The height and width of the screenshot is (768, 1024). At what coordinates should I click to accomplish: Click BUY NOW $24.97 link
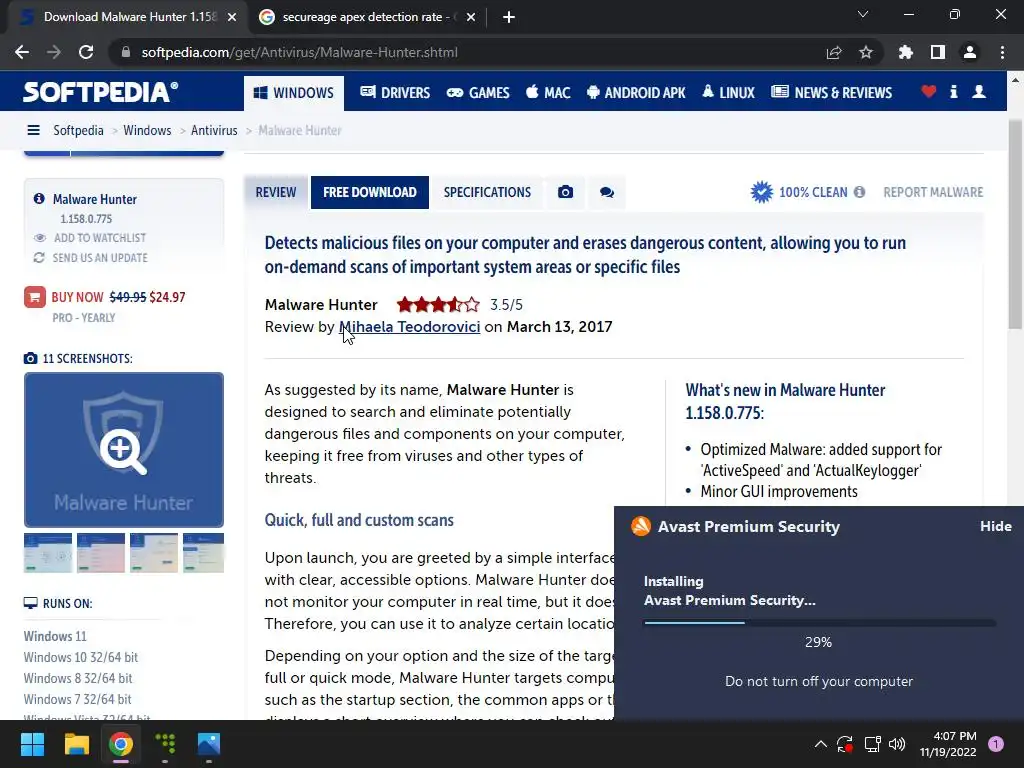[118, 297]
